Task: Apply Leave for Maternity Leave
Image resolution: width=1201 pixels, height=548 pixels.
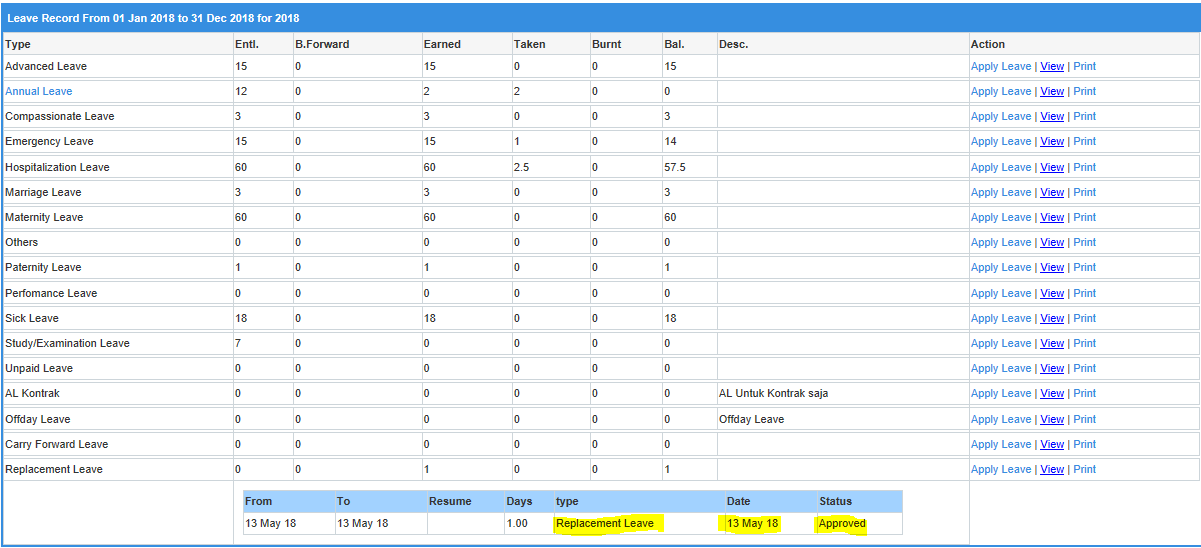Action: pos(1001,217)
